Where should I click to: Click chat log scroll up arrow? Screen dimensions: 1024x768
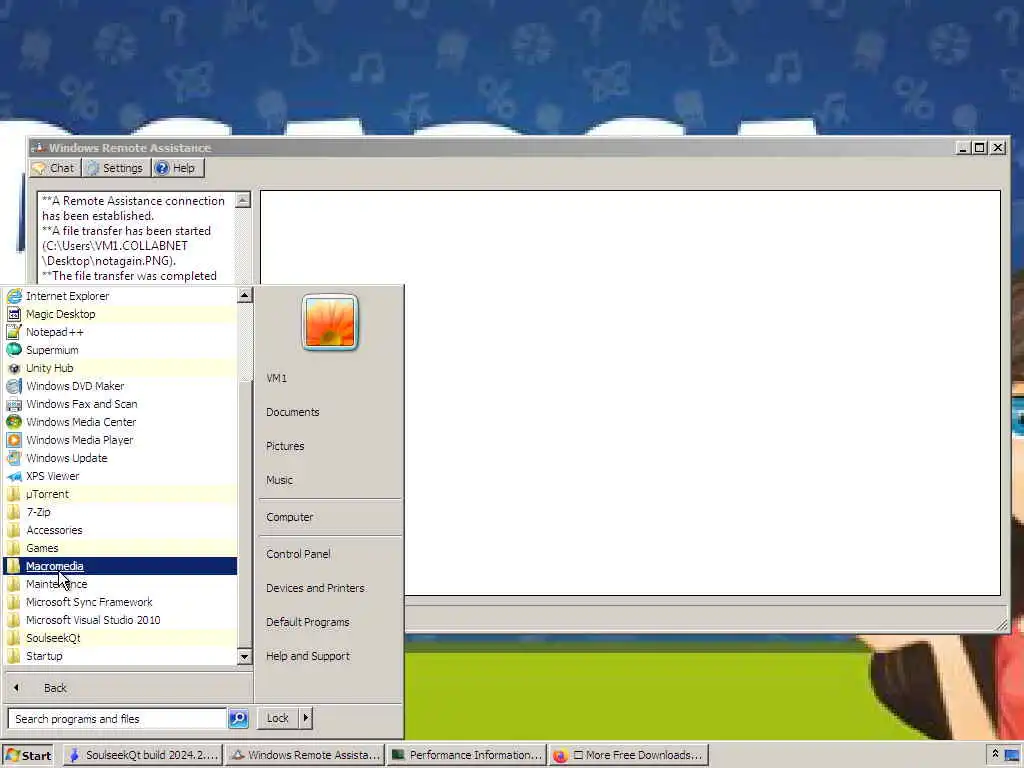click(x=242, y=200)
